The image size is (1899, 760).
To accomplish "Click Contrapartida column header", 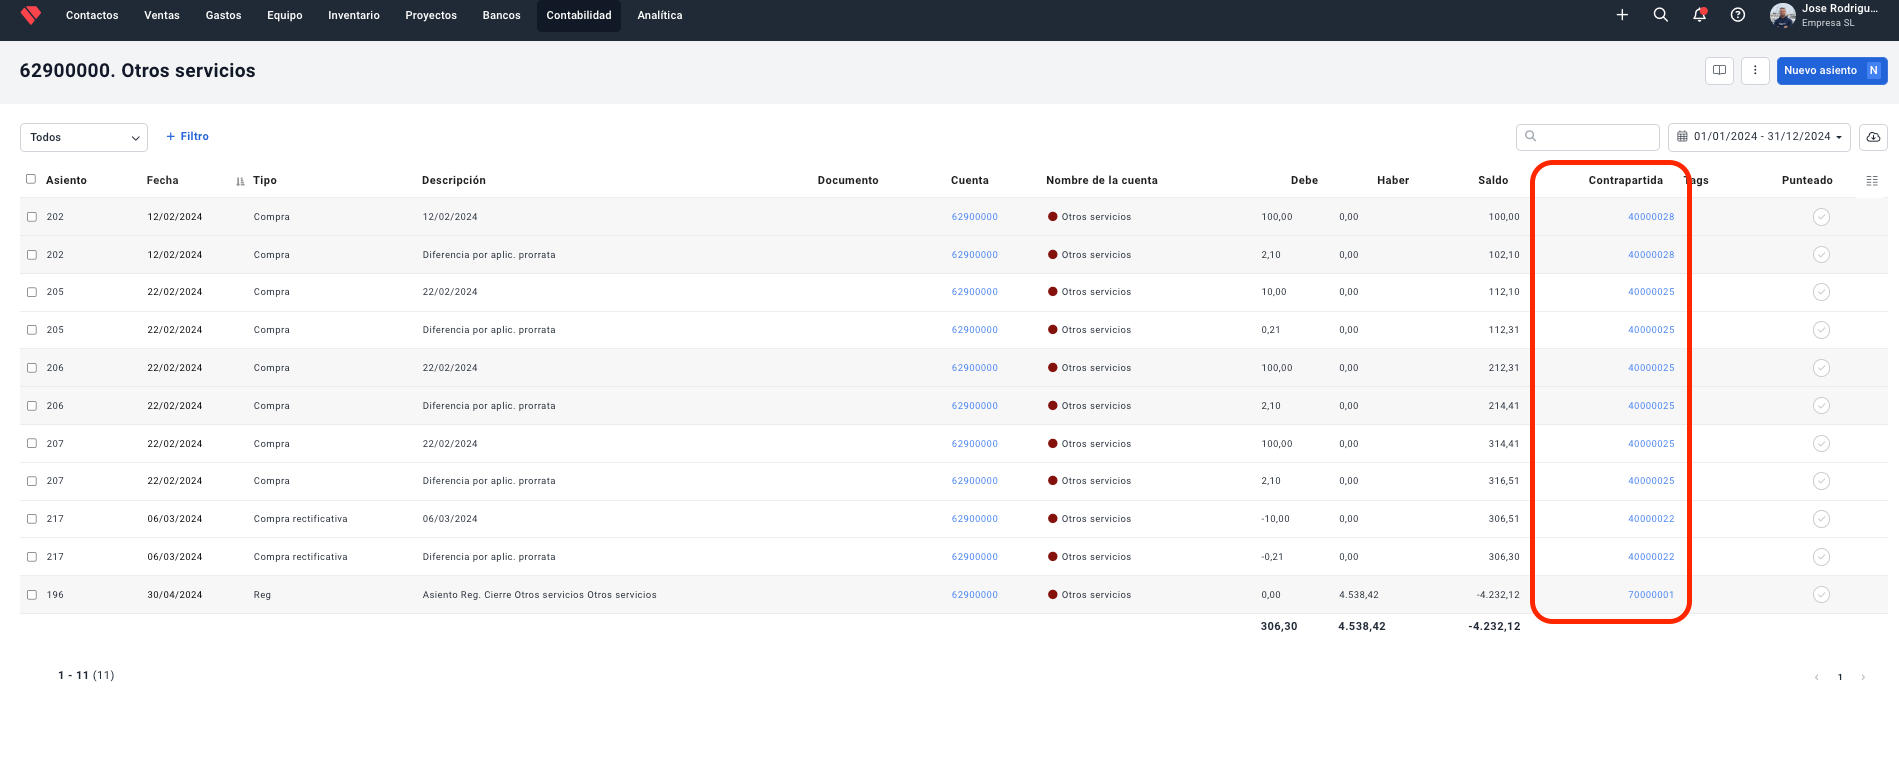I will [1625, 181].
